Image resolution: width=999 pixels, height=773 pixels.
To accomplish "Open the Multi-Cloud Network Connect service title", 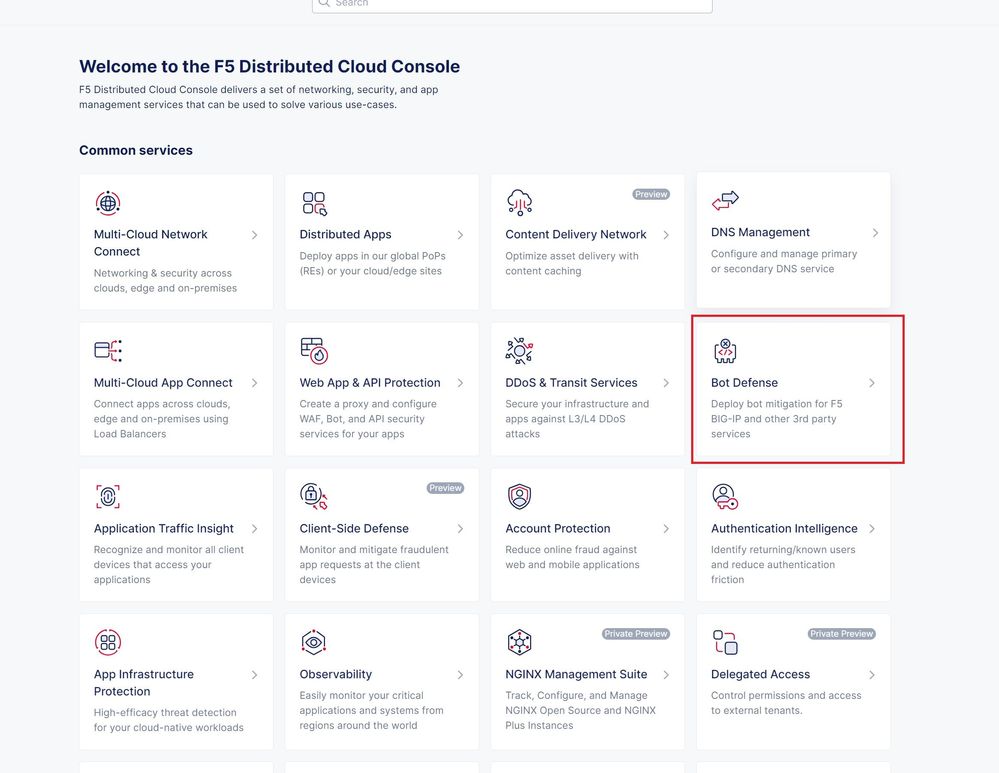I will point(150,243).
